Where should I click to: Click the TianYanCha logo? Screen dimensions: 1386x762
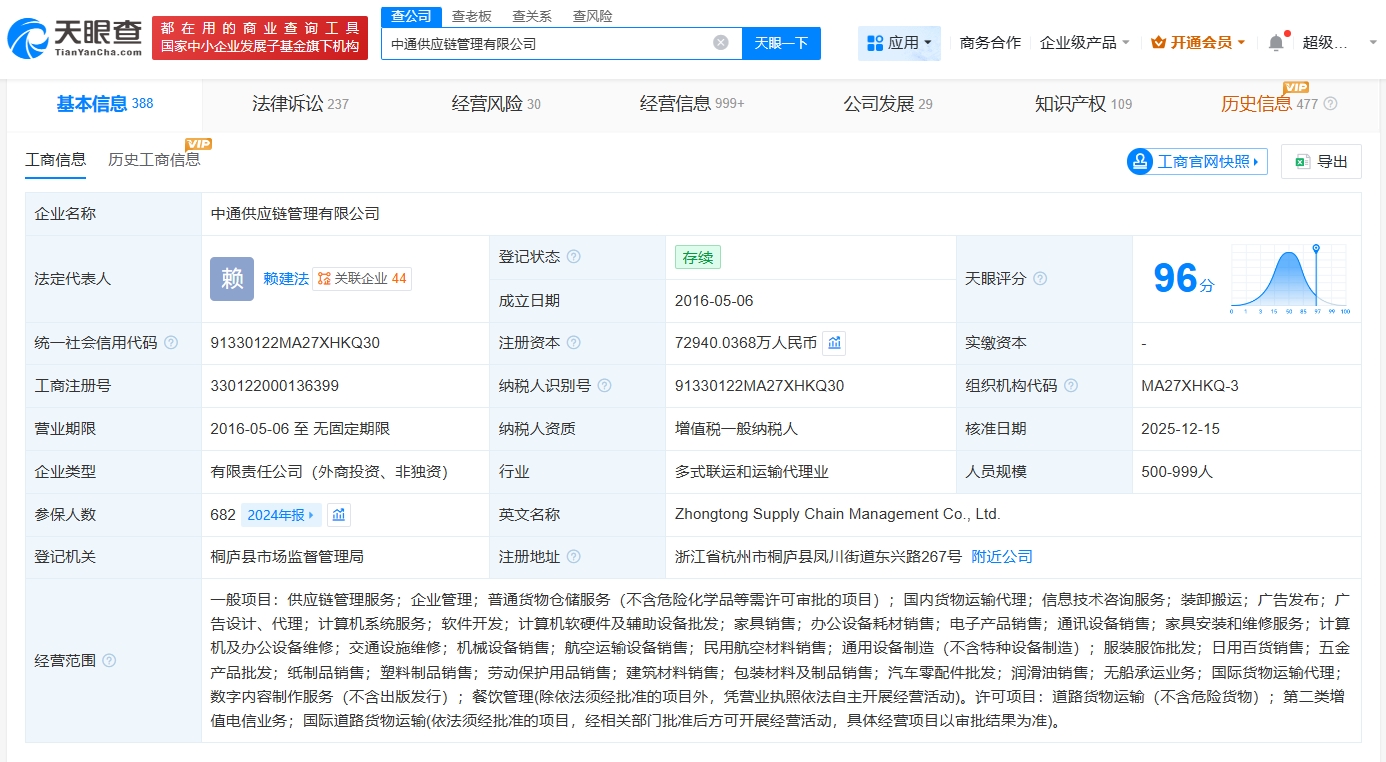(x=75, y=38)
